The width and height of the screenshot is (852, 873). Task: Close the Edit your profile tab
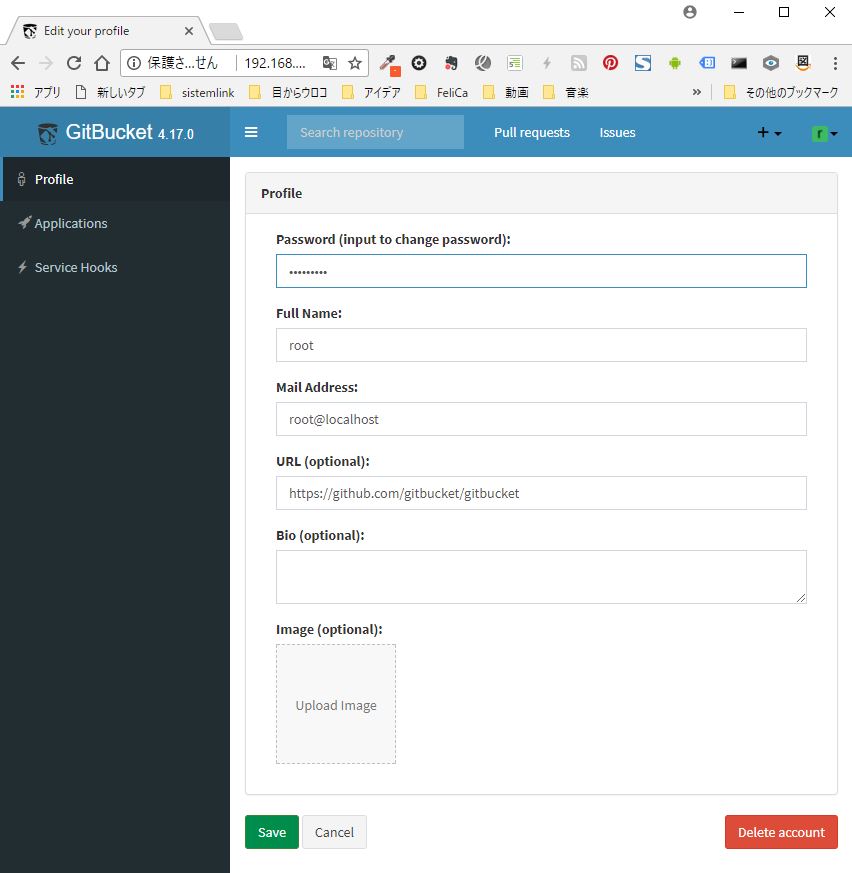pos(189,31)
